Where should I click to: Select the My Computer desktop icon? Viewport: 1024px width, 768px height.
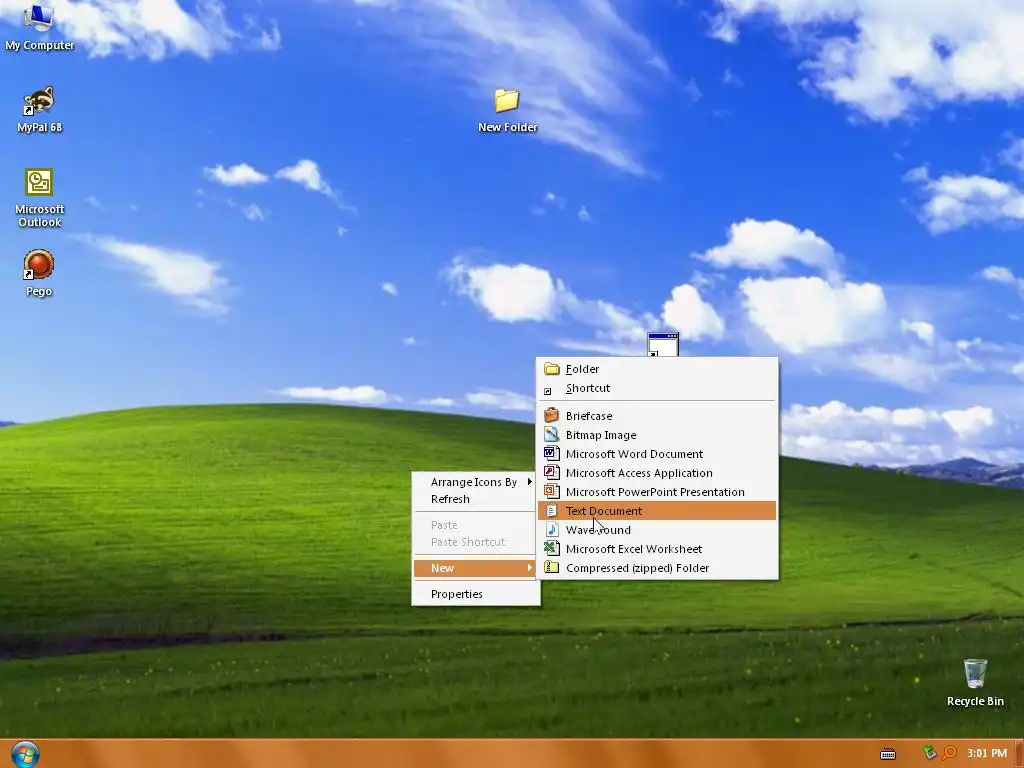click(39, 26)
